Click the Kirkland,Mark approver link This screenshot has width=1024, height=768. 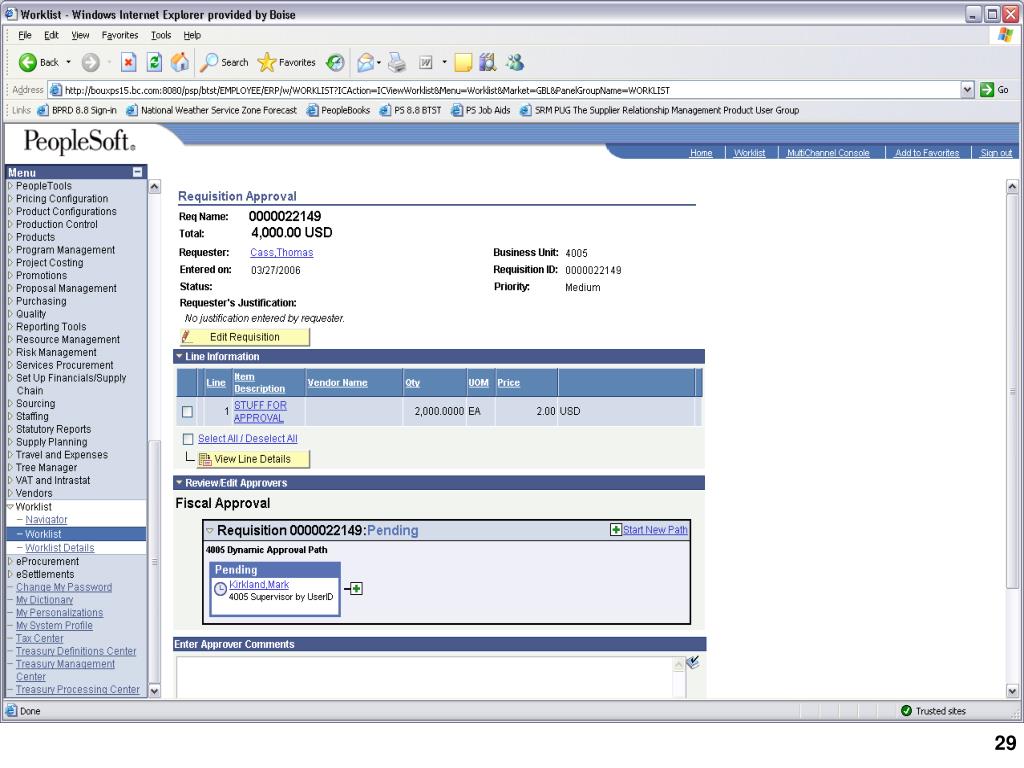259,584
